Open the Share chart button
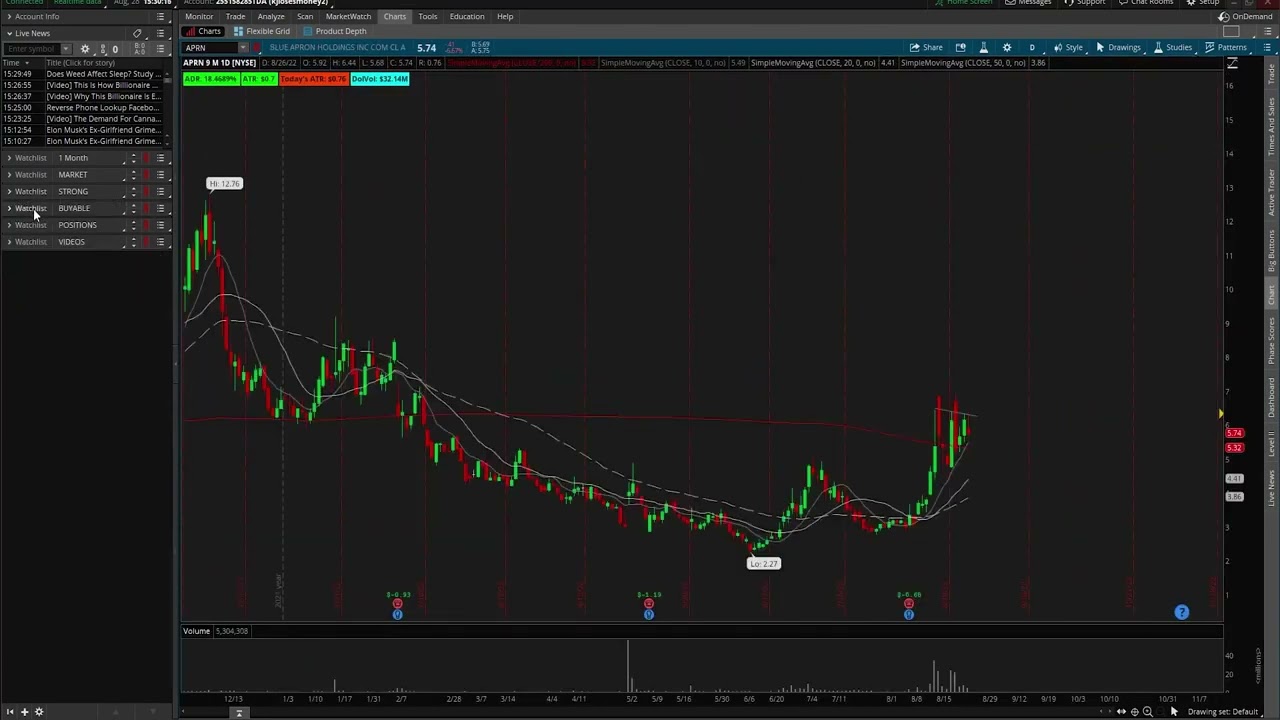The image size is (1280, 720). click(926, 47)
